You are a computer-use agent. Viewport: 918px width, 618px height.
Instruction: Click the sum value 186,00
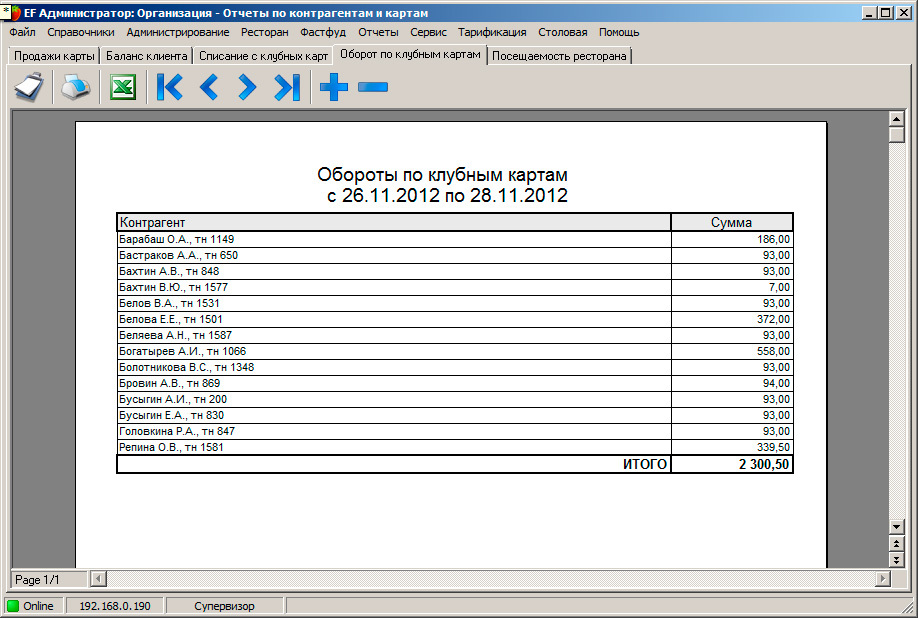click(773, 239)
